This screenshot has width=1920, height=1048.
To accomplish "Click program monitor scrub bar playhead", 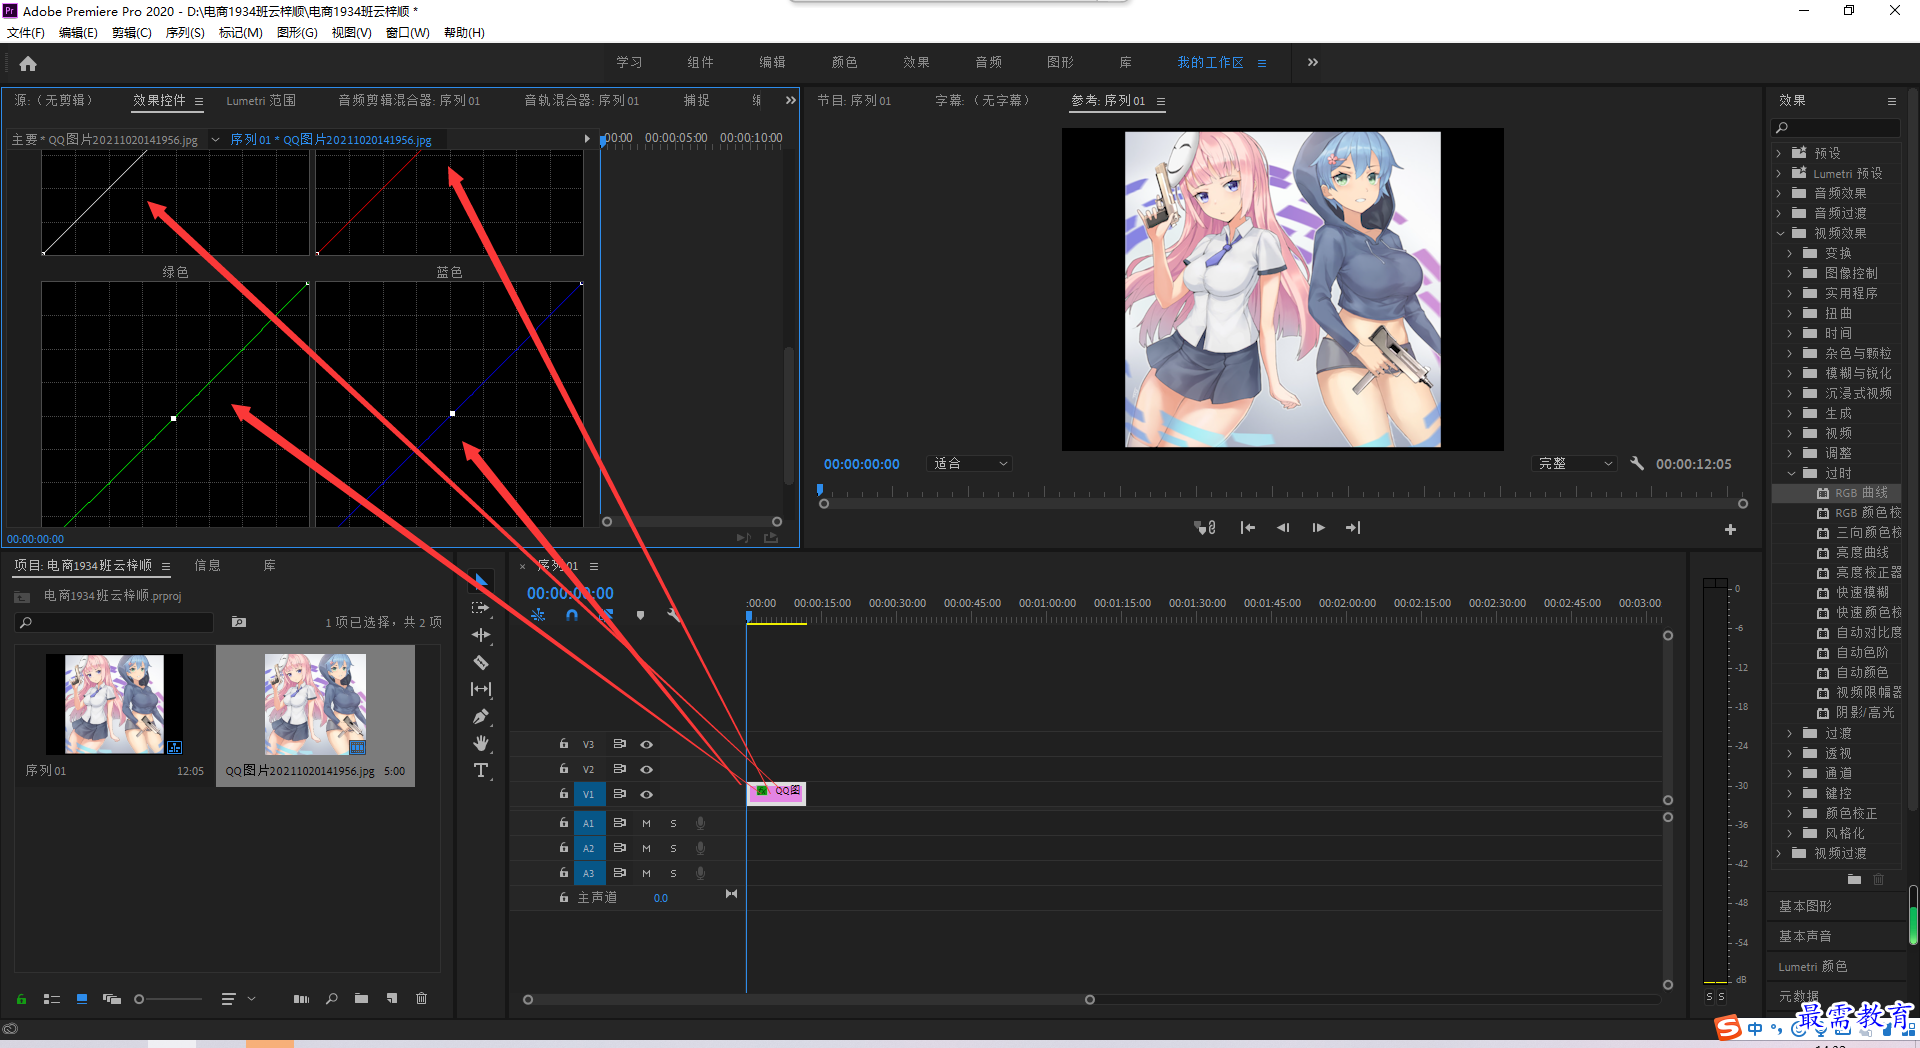I will coord(820,490).
